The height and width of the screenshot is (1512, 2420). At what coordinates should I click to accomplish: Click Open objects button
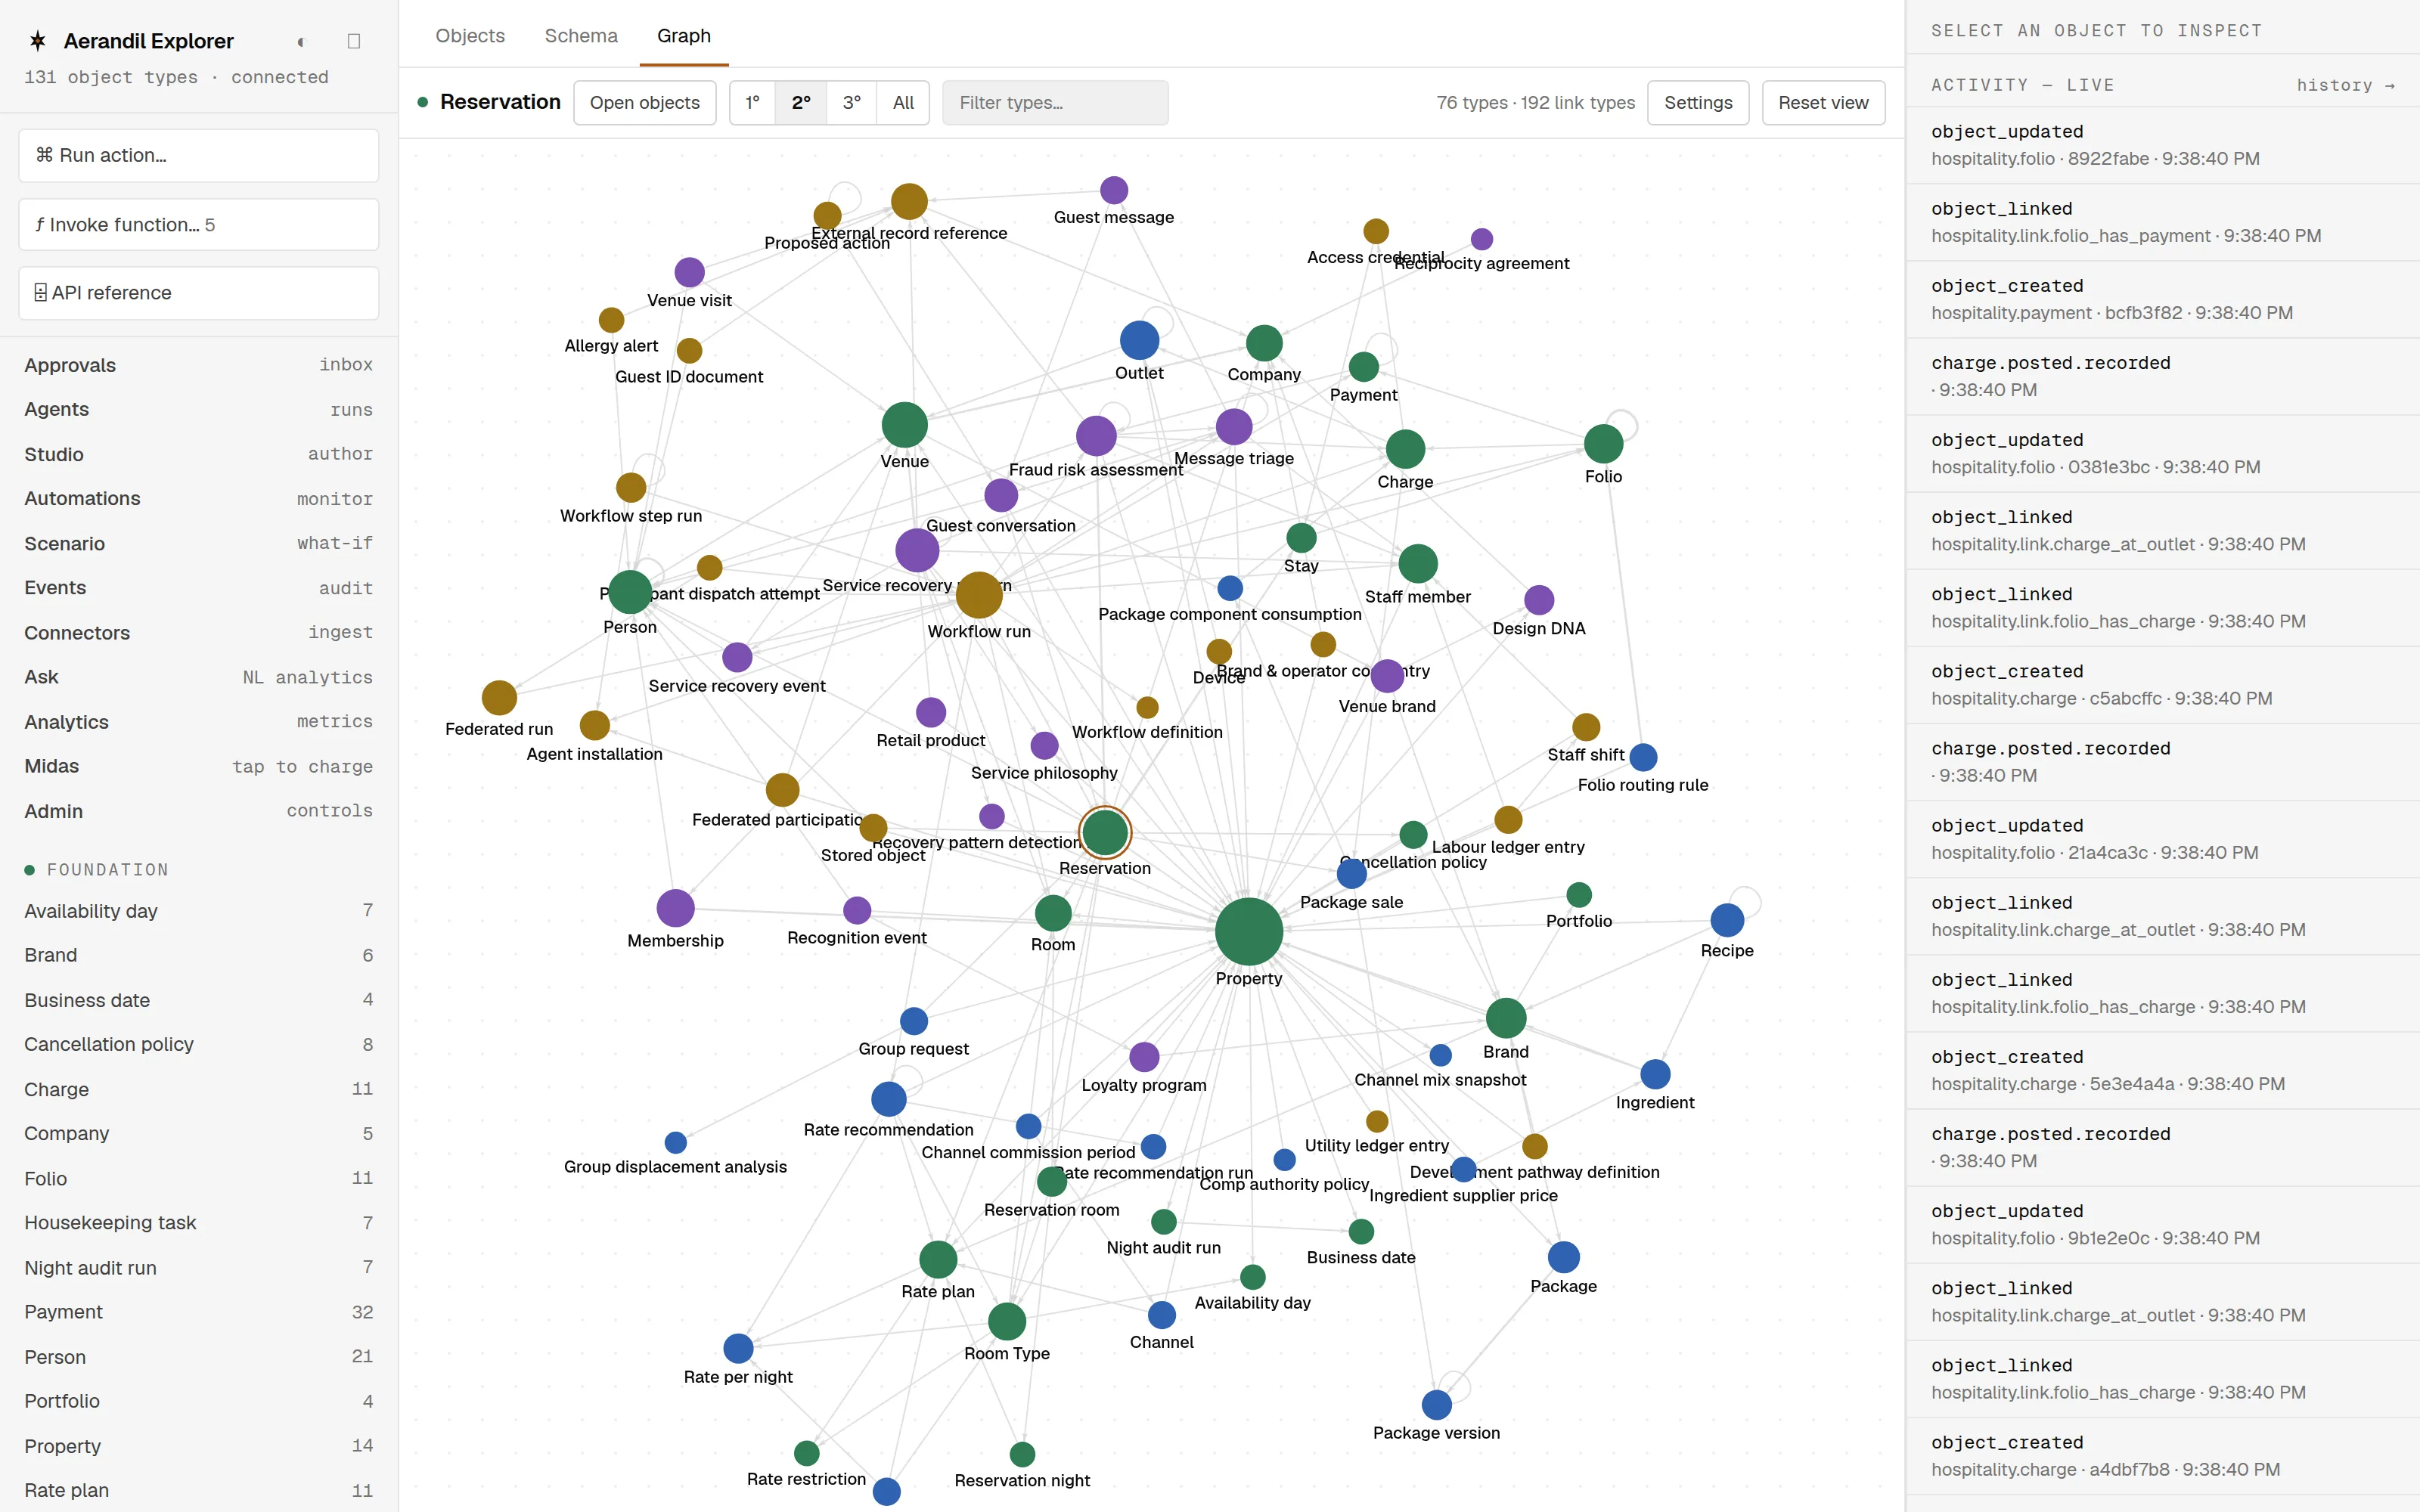(645, 103)
